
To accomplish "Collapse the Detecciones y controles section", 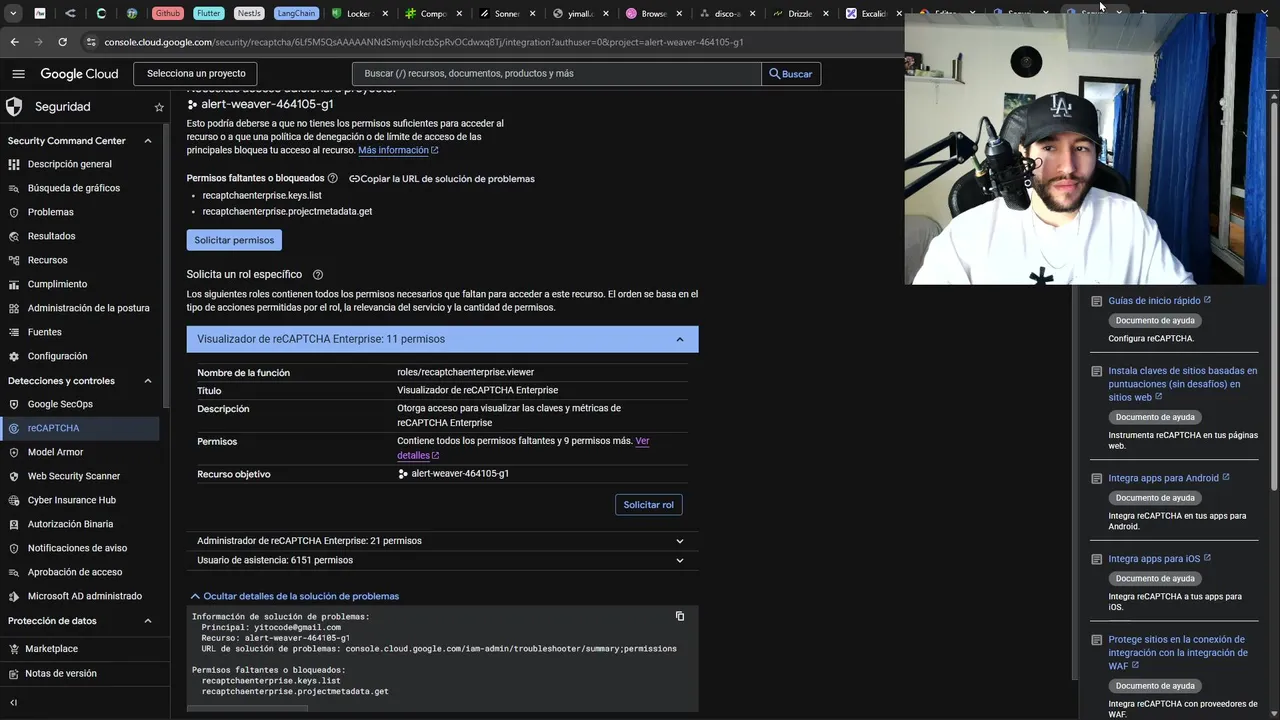I will (x=148, y=381).
